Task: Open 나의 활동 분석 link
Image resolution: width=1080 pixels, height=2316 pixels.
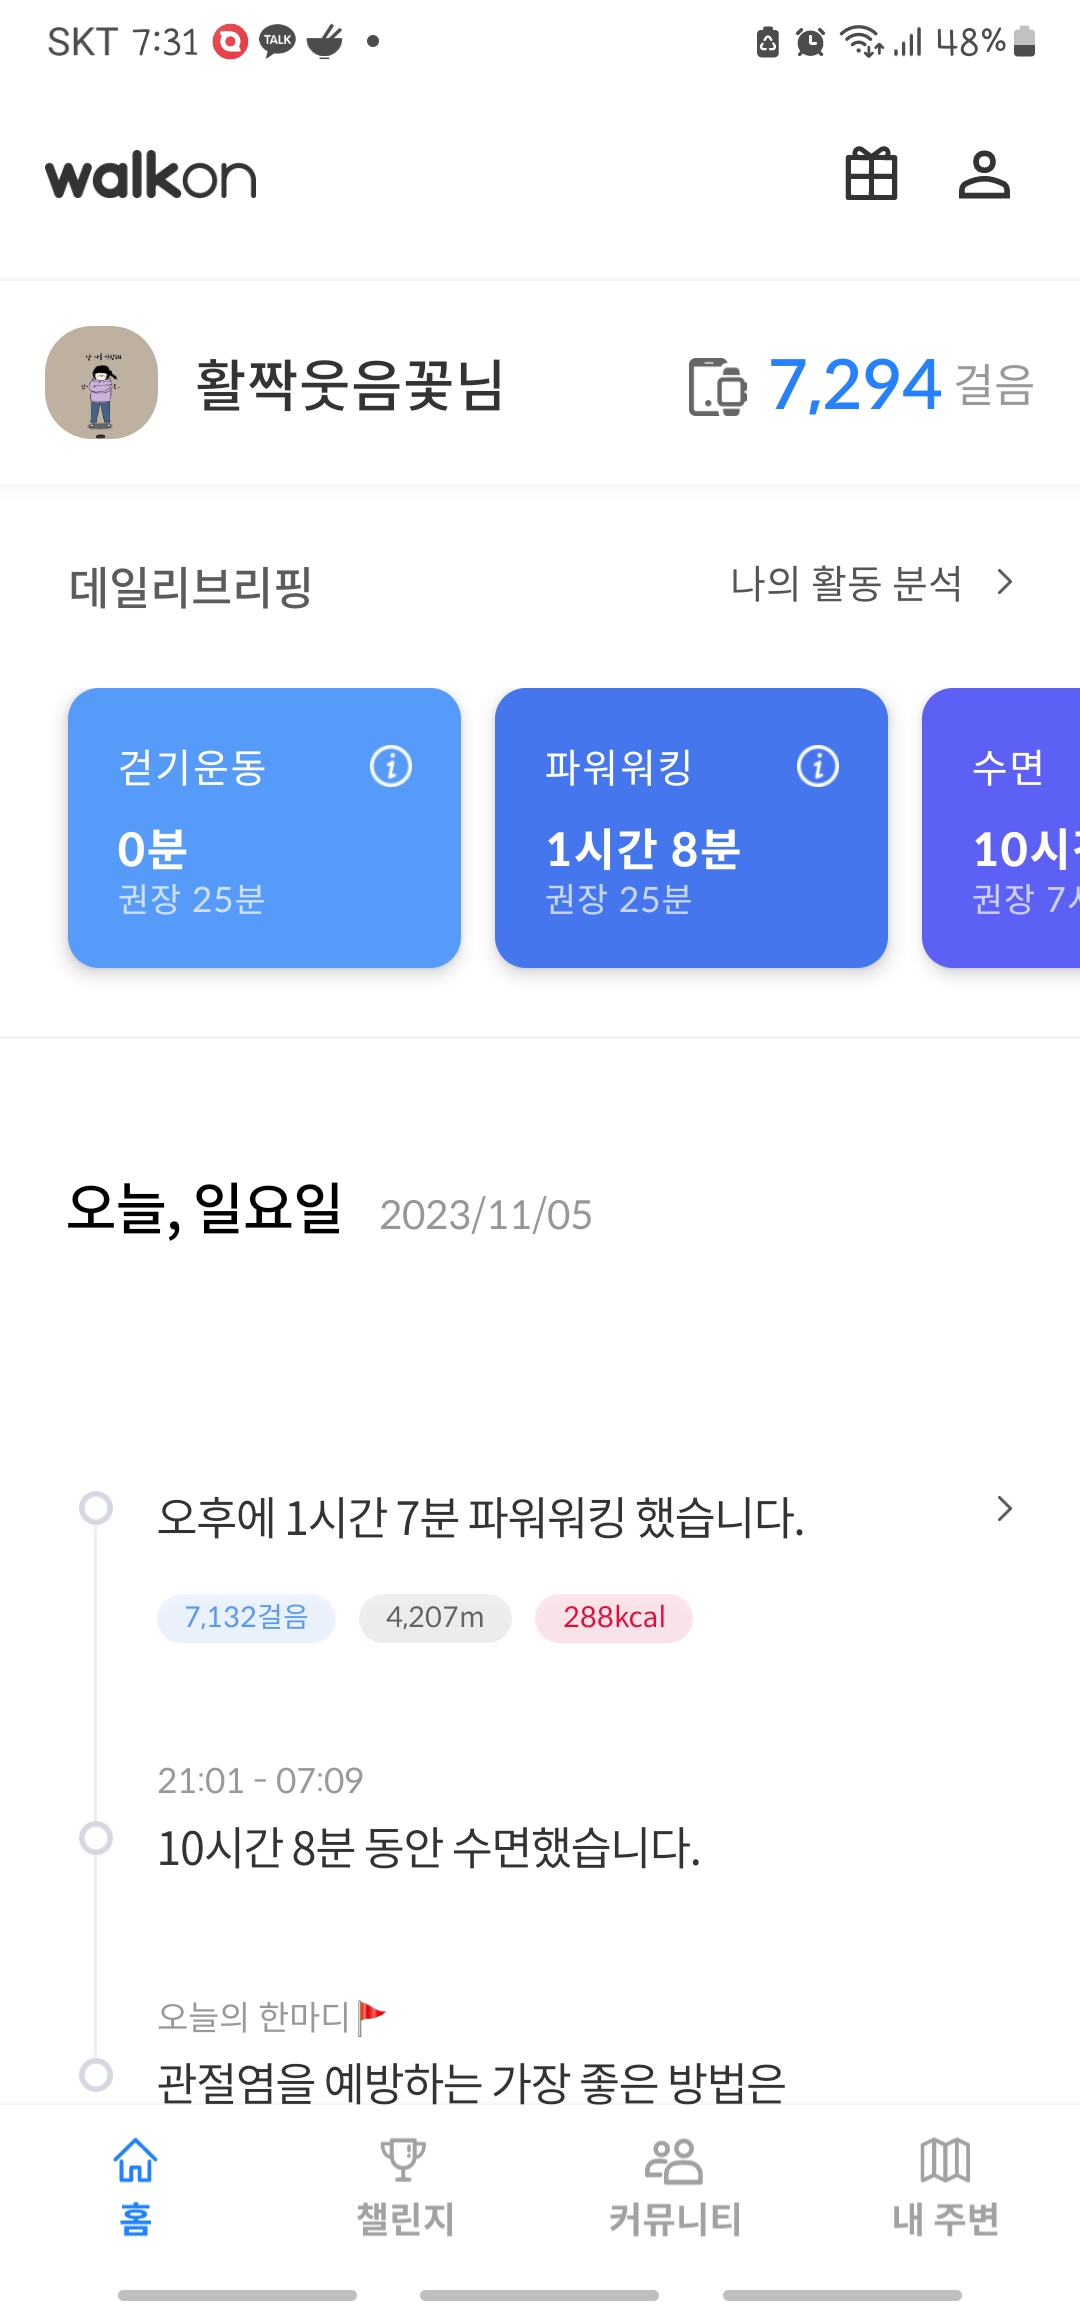Action: click(846, 583)
